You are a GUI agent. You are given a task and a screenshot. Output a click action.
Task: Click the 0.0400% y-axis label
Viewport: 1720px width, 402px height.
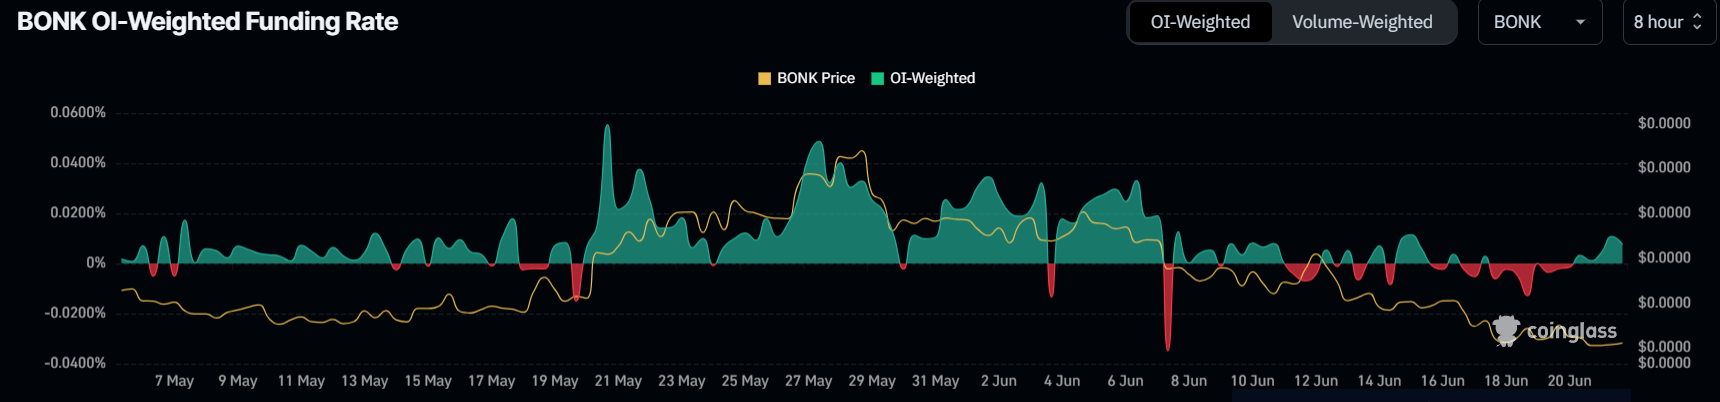coord(78,162)
